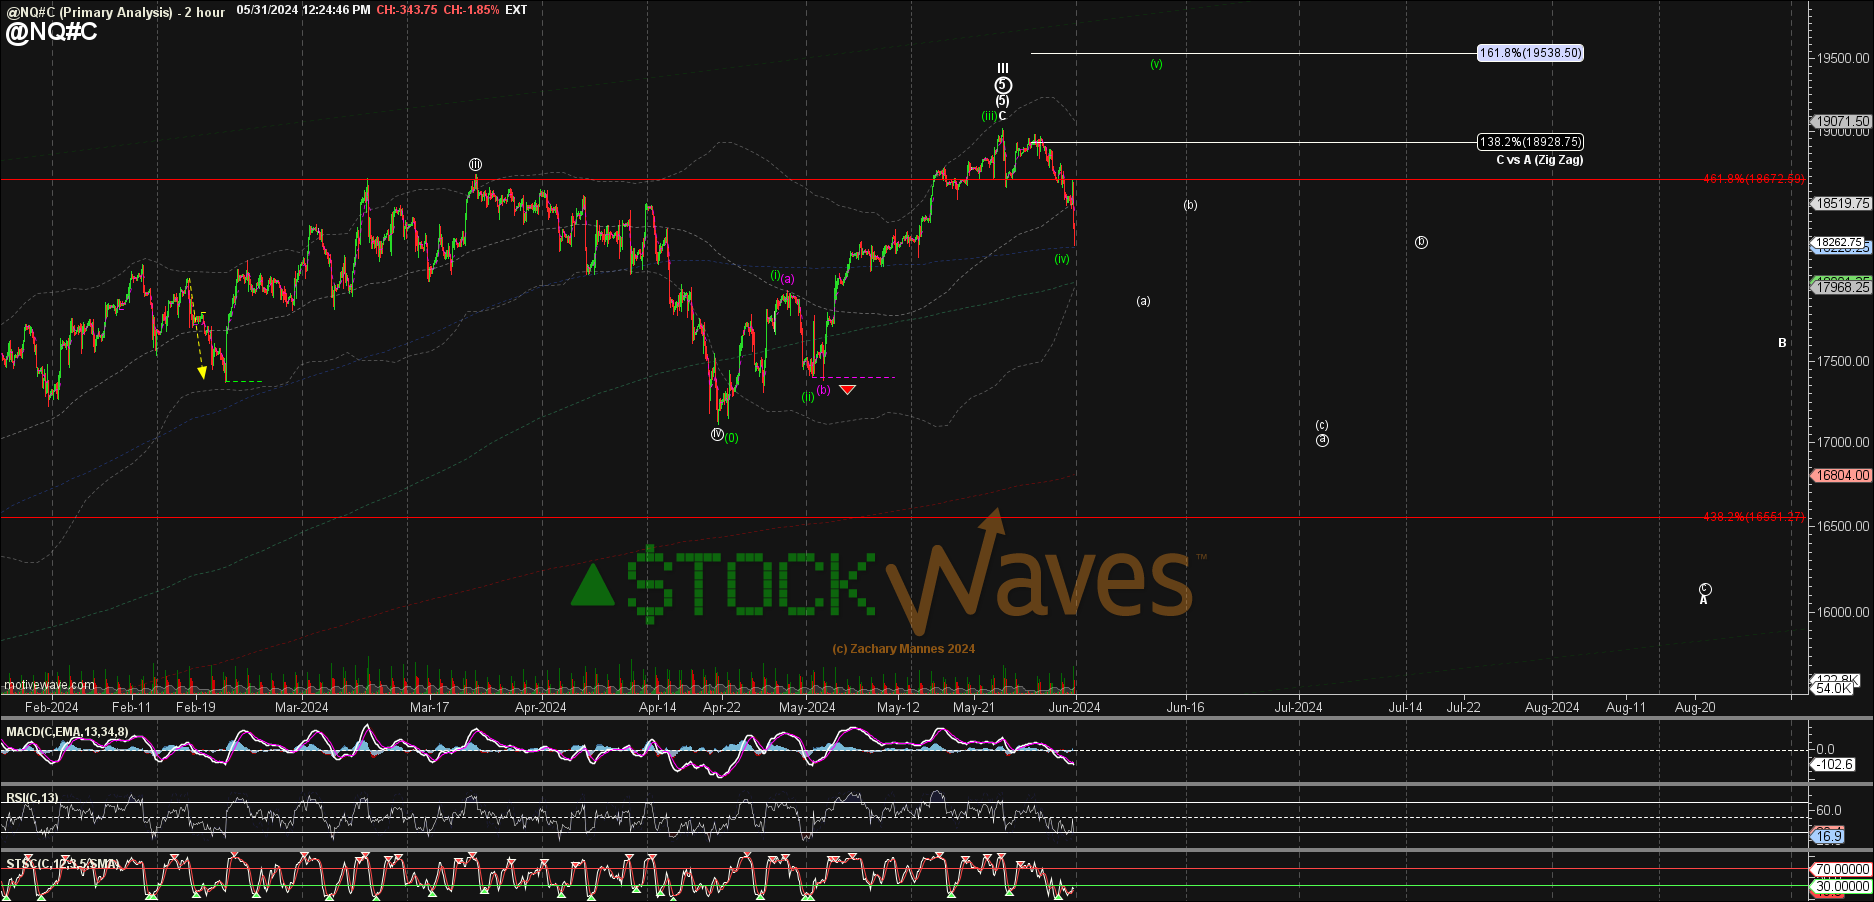This screenshot has width=1874, height=902.
Task: Click the circled iv wave label at the April low
Action: pos(717,434)
